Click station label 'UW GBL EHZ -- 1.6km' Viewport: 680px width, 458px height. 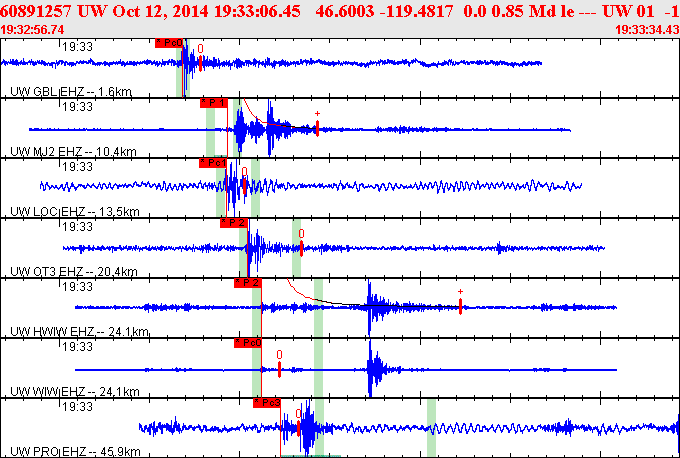tap(71, 92)
